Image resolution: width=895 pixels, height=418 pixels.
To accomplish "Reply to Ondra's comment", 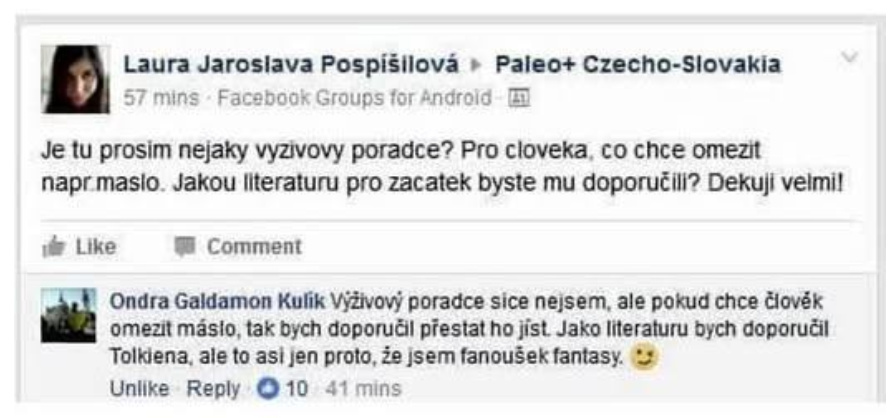I will pos(213,389).
